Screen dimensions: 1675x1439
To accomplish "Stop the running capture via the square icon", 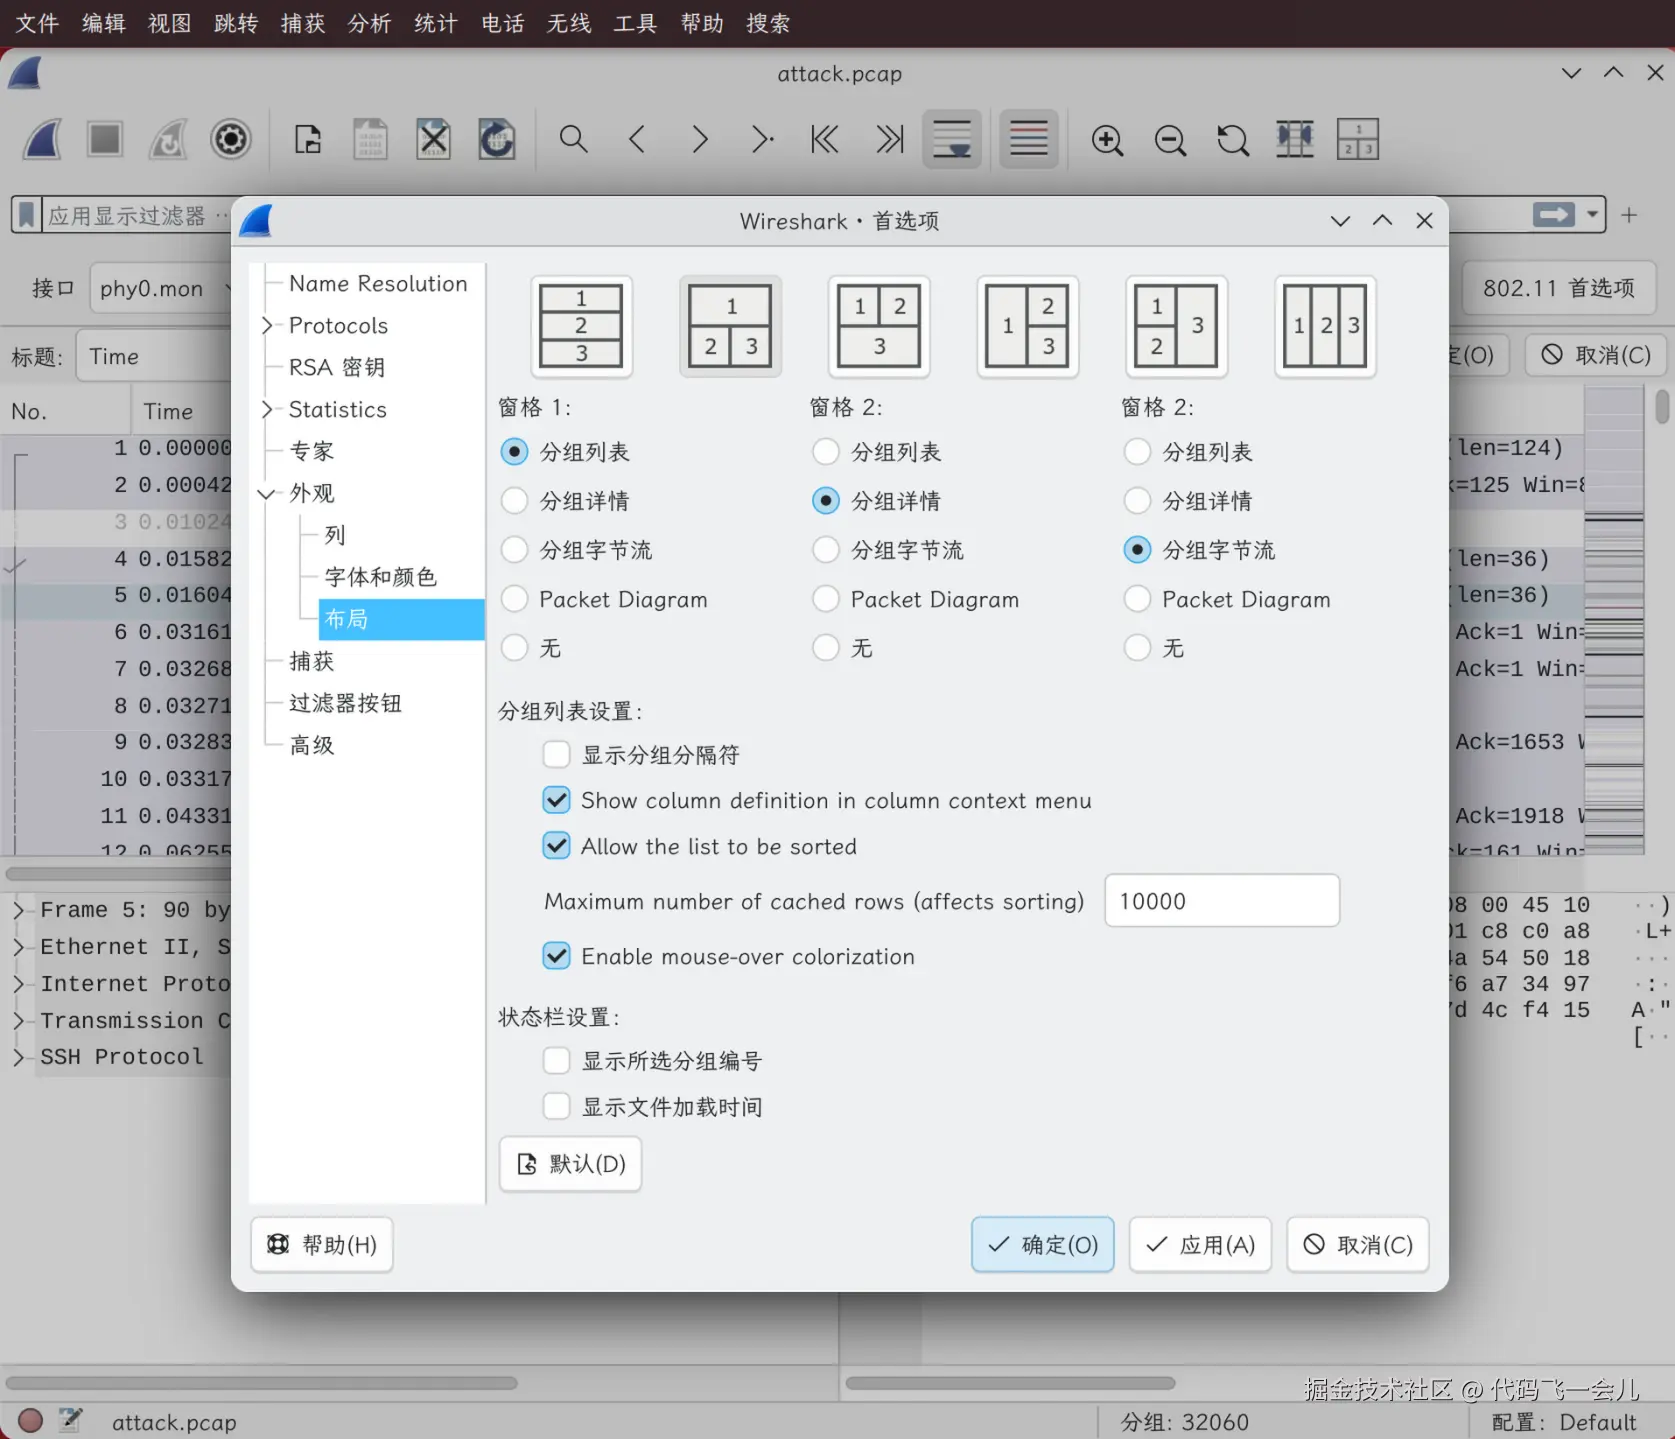I will click(x=105, y=139).
